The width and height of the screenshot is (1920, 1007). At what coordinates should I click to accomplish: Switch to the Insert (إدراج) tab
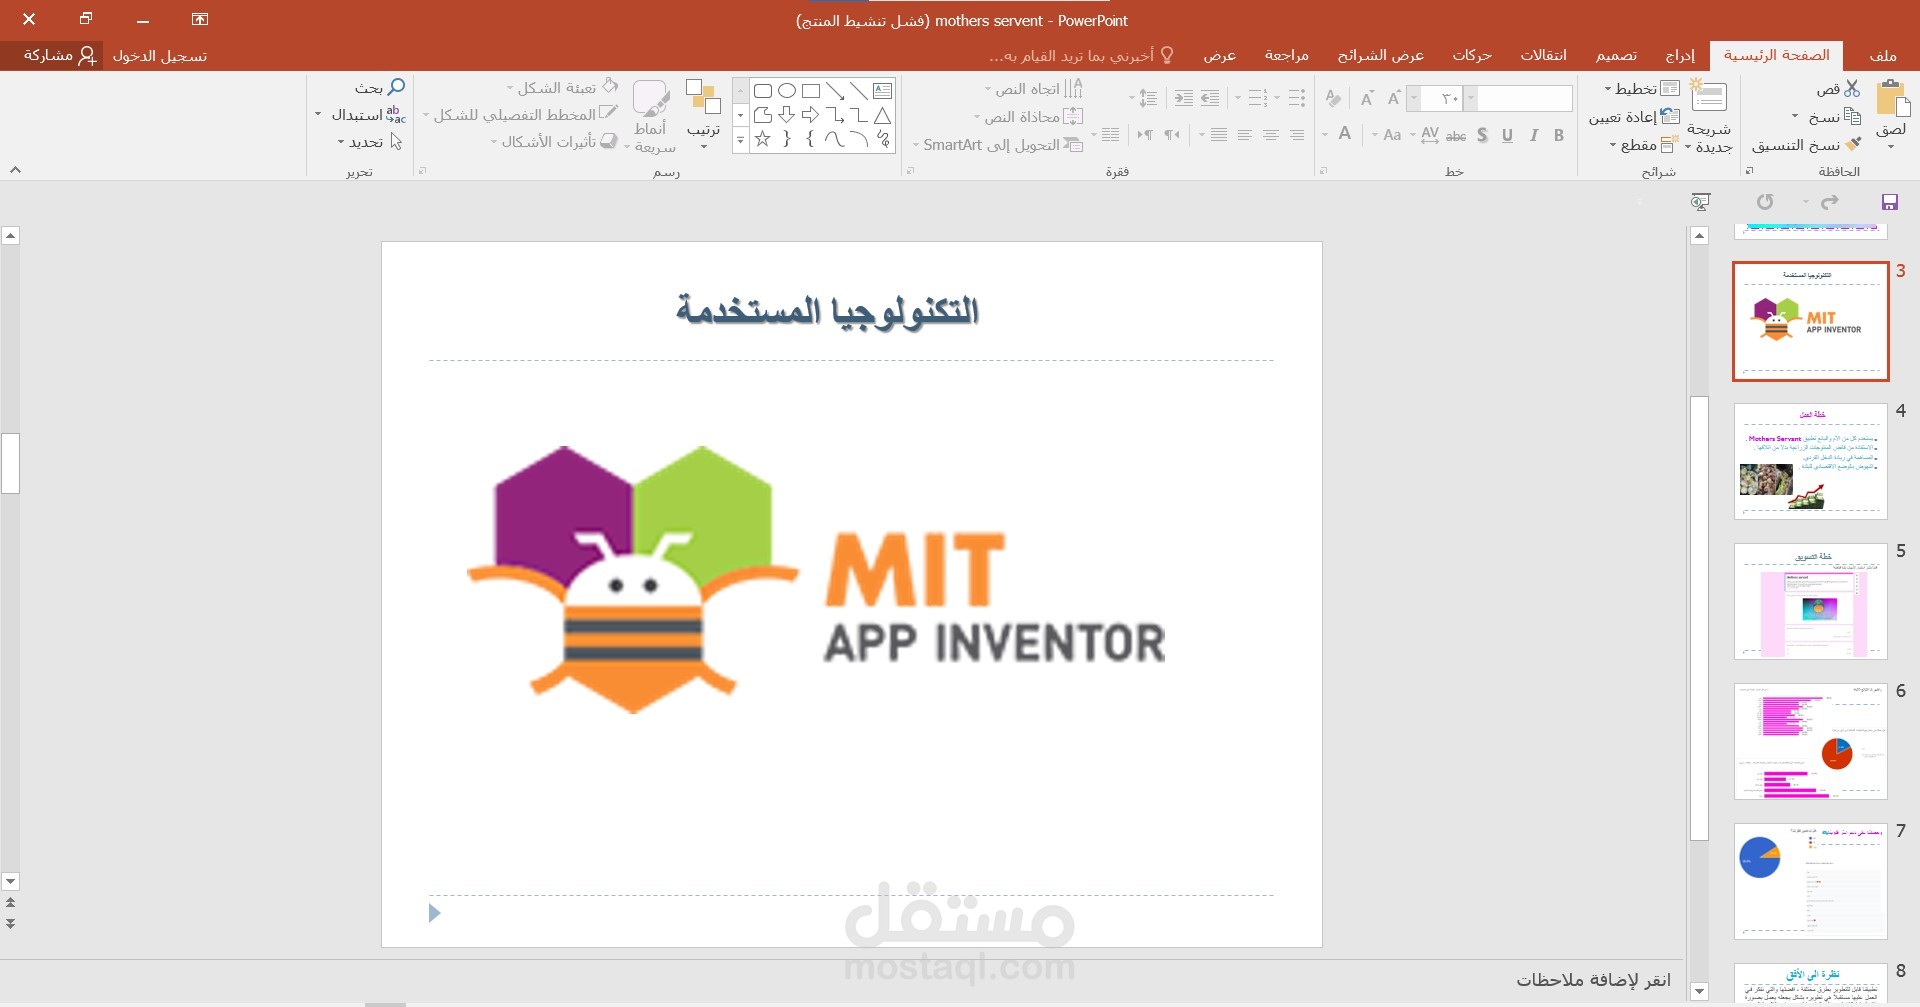1680,55
